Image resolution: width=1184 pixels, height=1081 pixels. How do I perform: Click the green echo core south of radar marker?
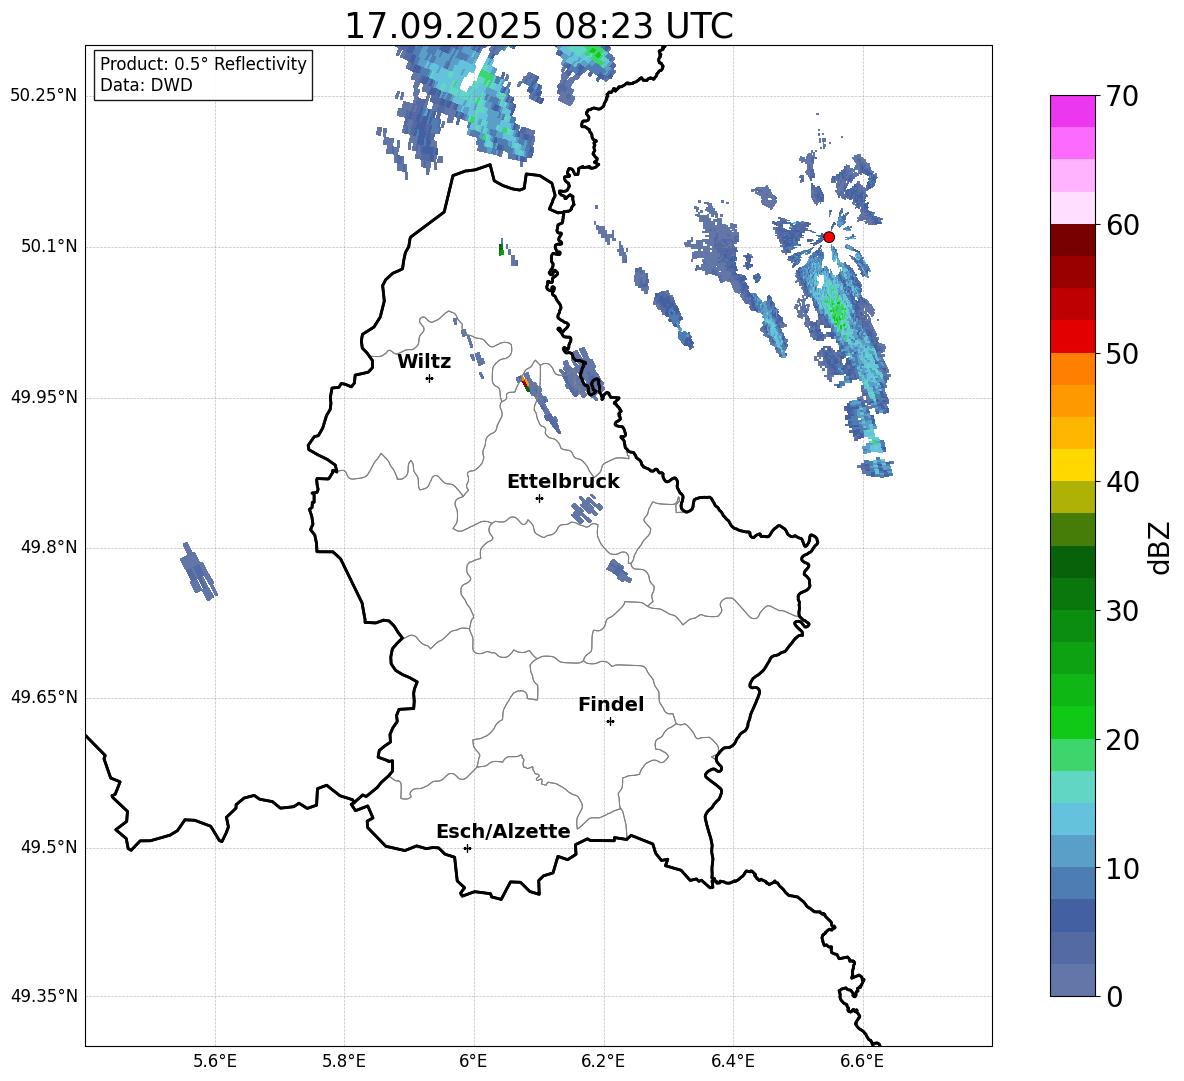coord(837,308)
